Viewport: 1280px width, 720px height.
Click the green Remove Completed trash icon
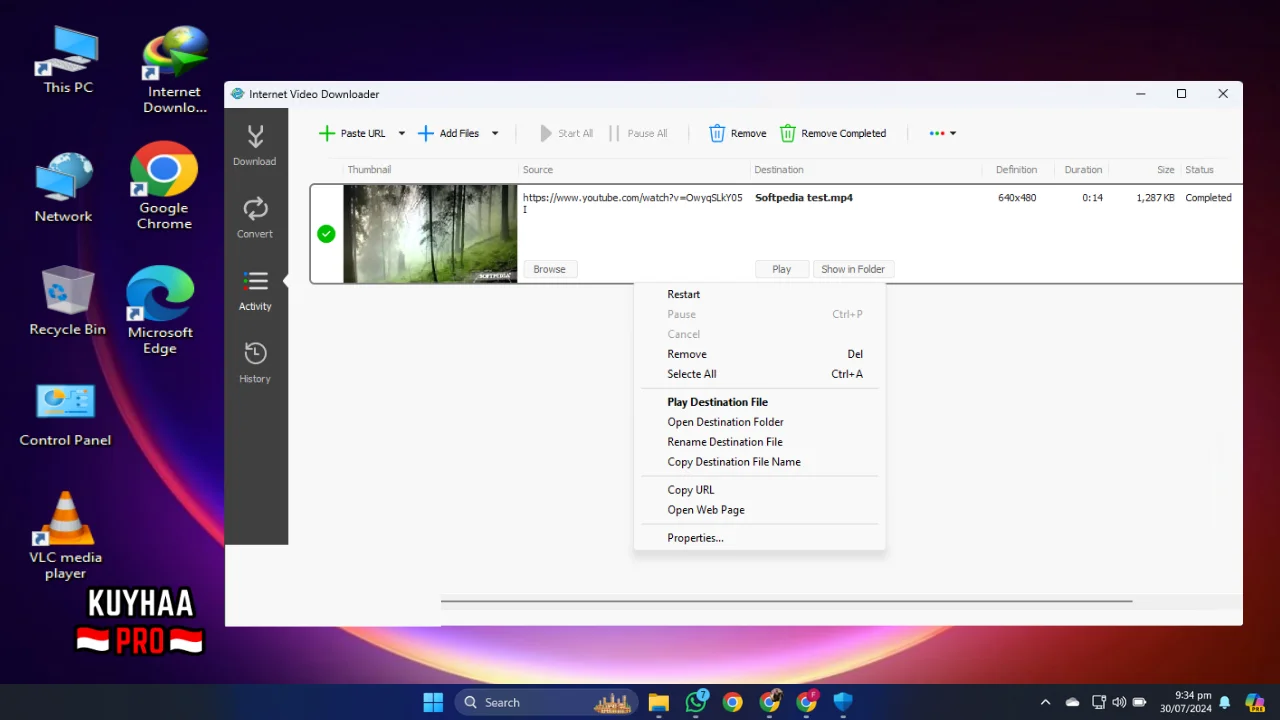(x=788, y=133)
